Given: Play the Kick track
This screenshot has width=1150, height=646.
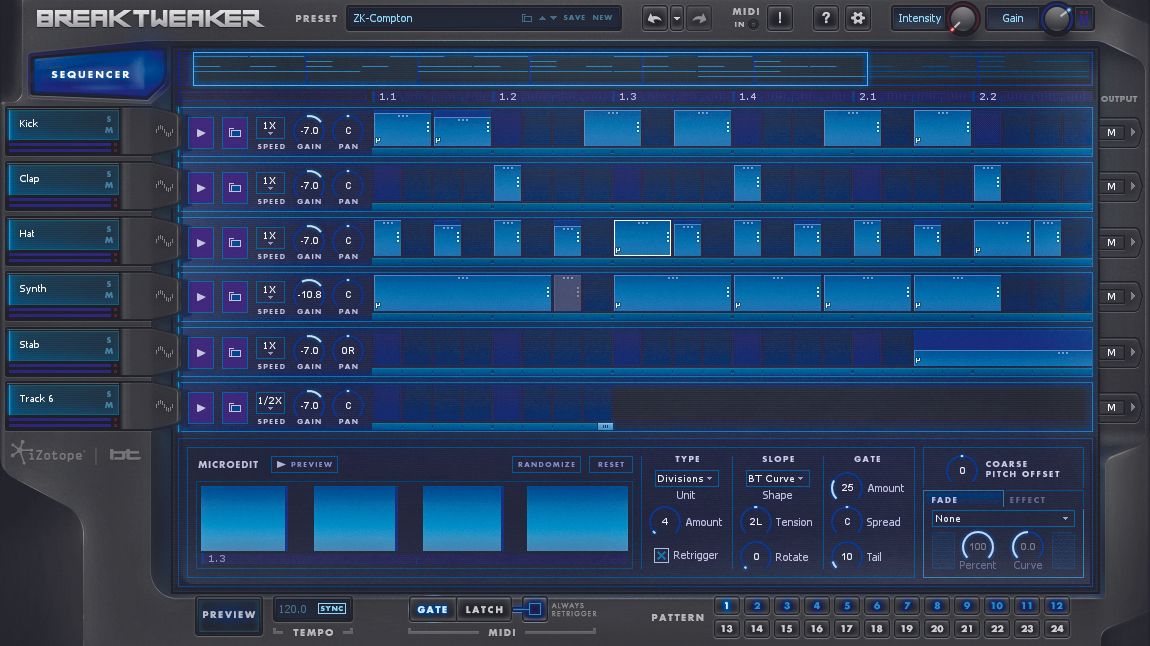Looking at the screenshot, I should [x=200, y=133].
